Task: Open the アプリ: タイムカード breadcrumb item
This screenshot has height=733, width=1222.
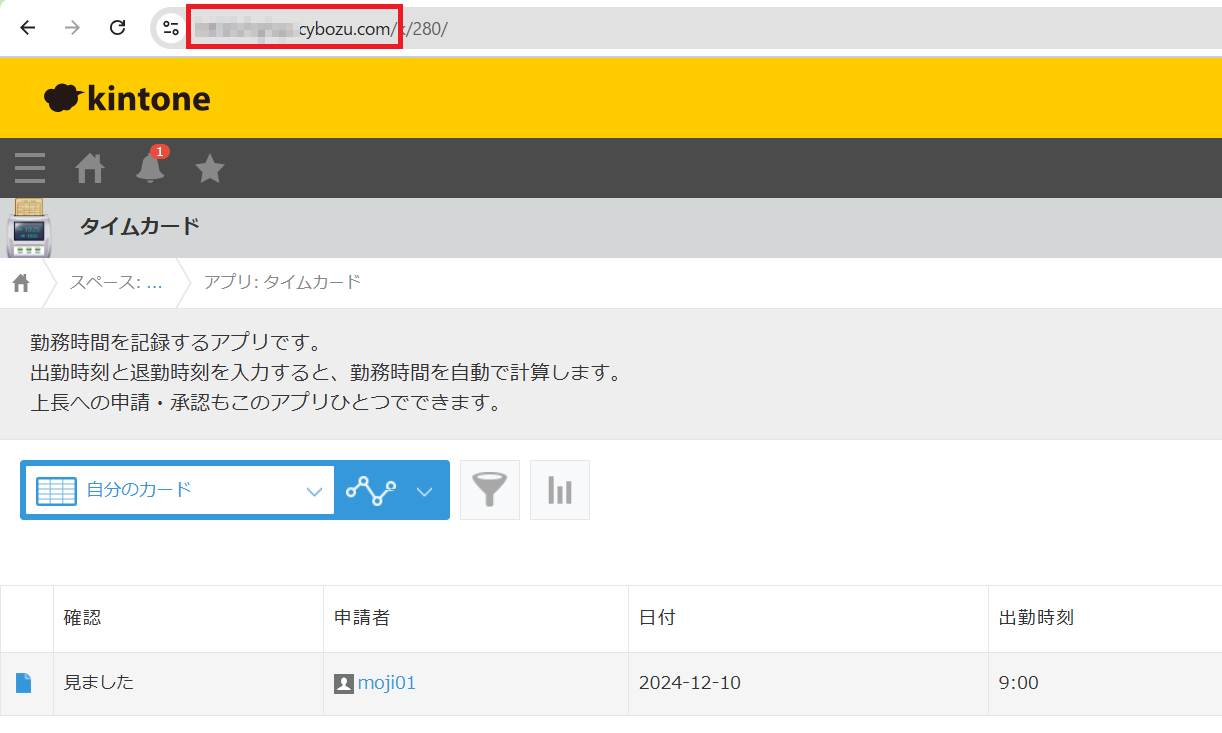Action: [x=280, y=283]
